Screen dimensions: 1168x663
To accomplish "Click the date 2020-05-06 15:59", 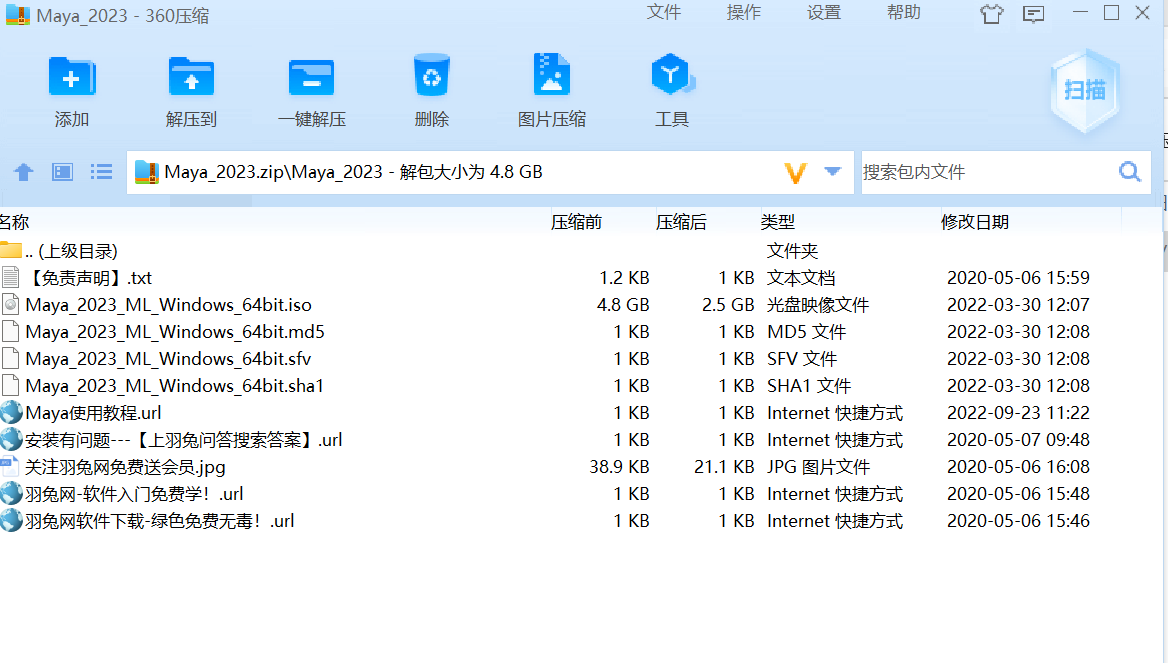I will (x=1018, y=278).
